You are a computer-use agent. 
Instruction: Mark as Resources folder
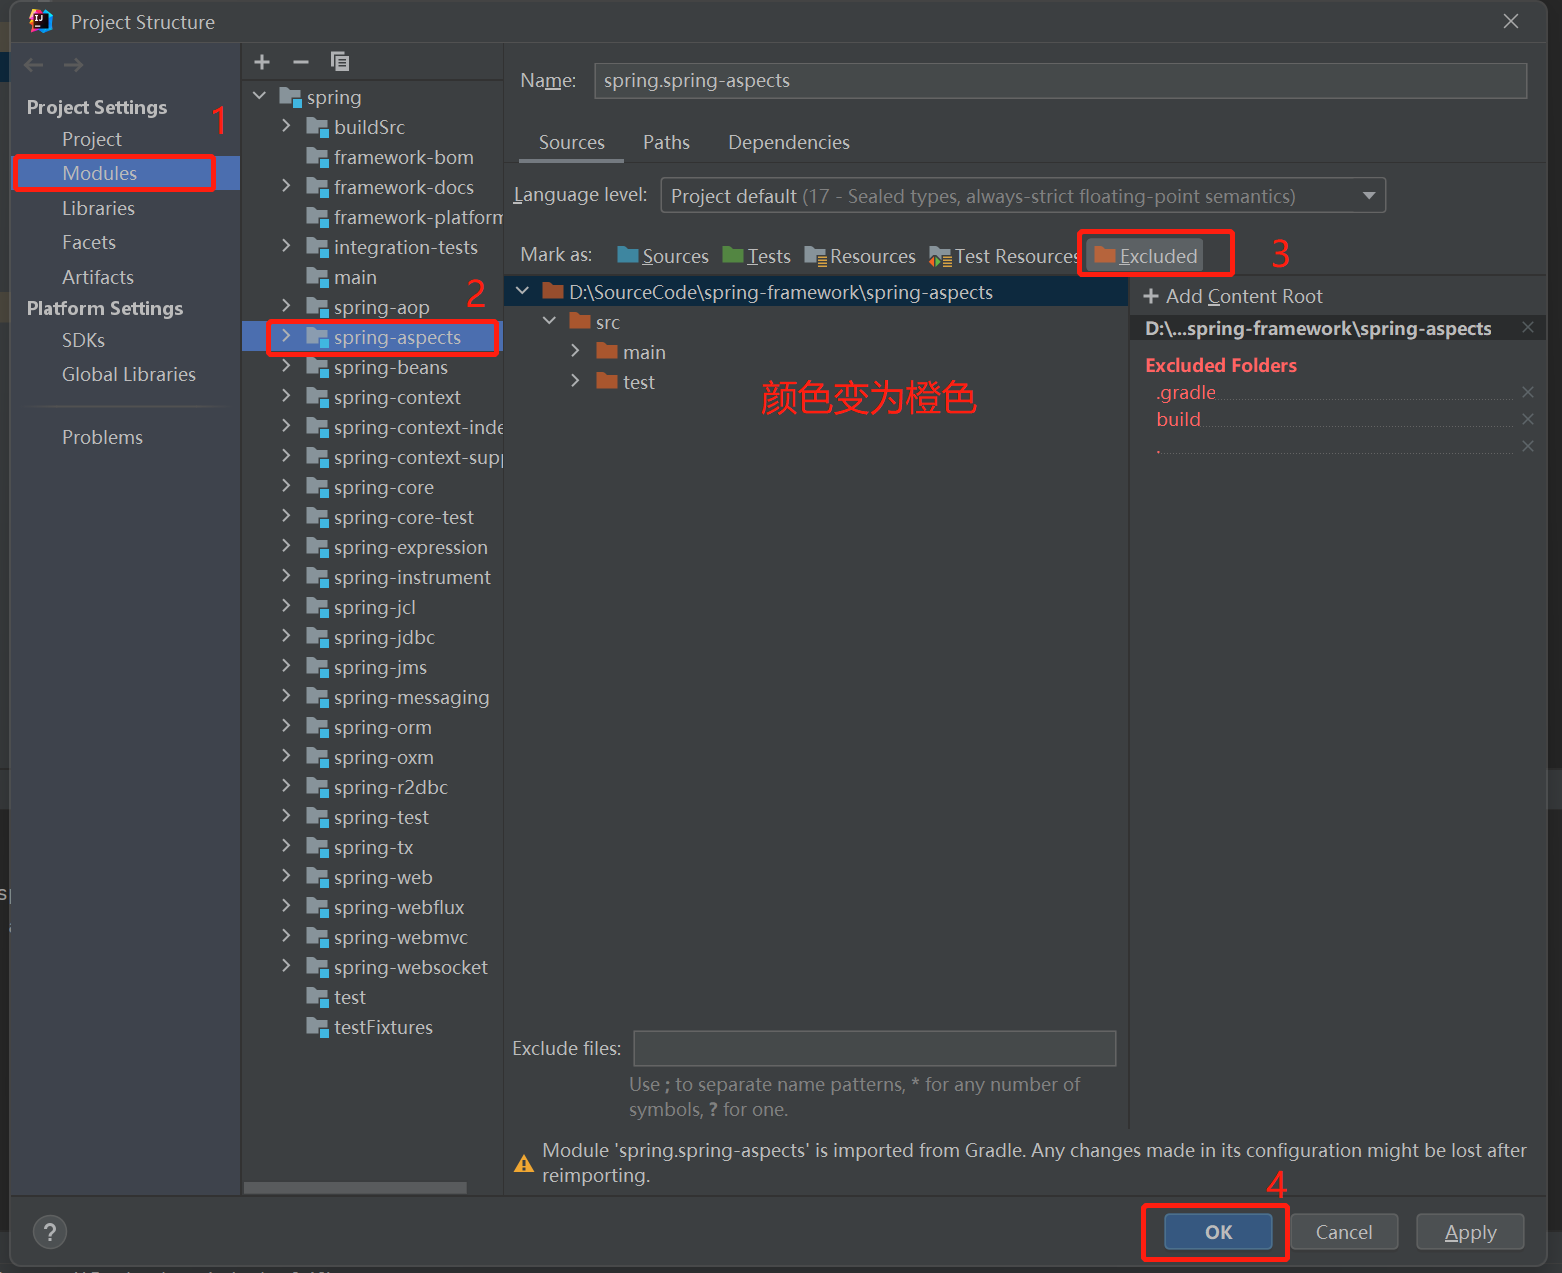pos(860,256)
